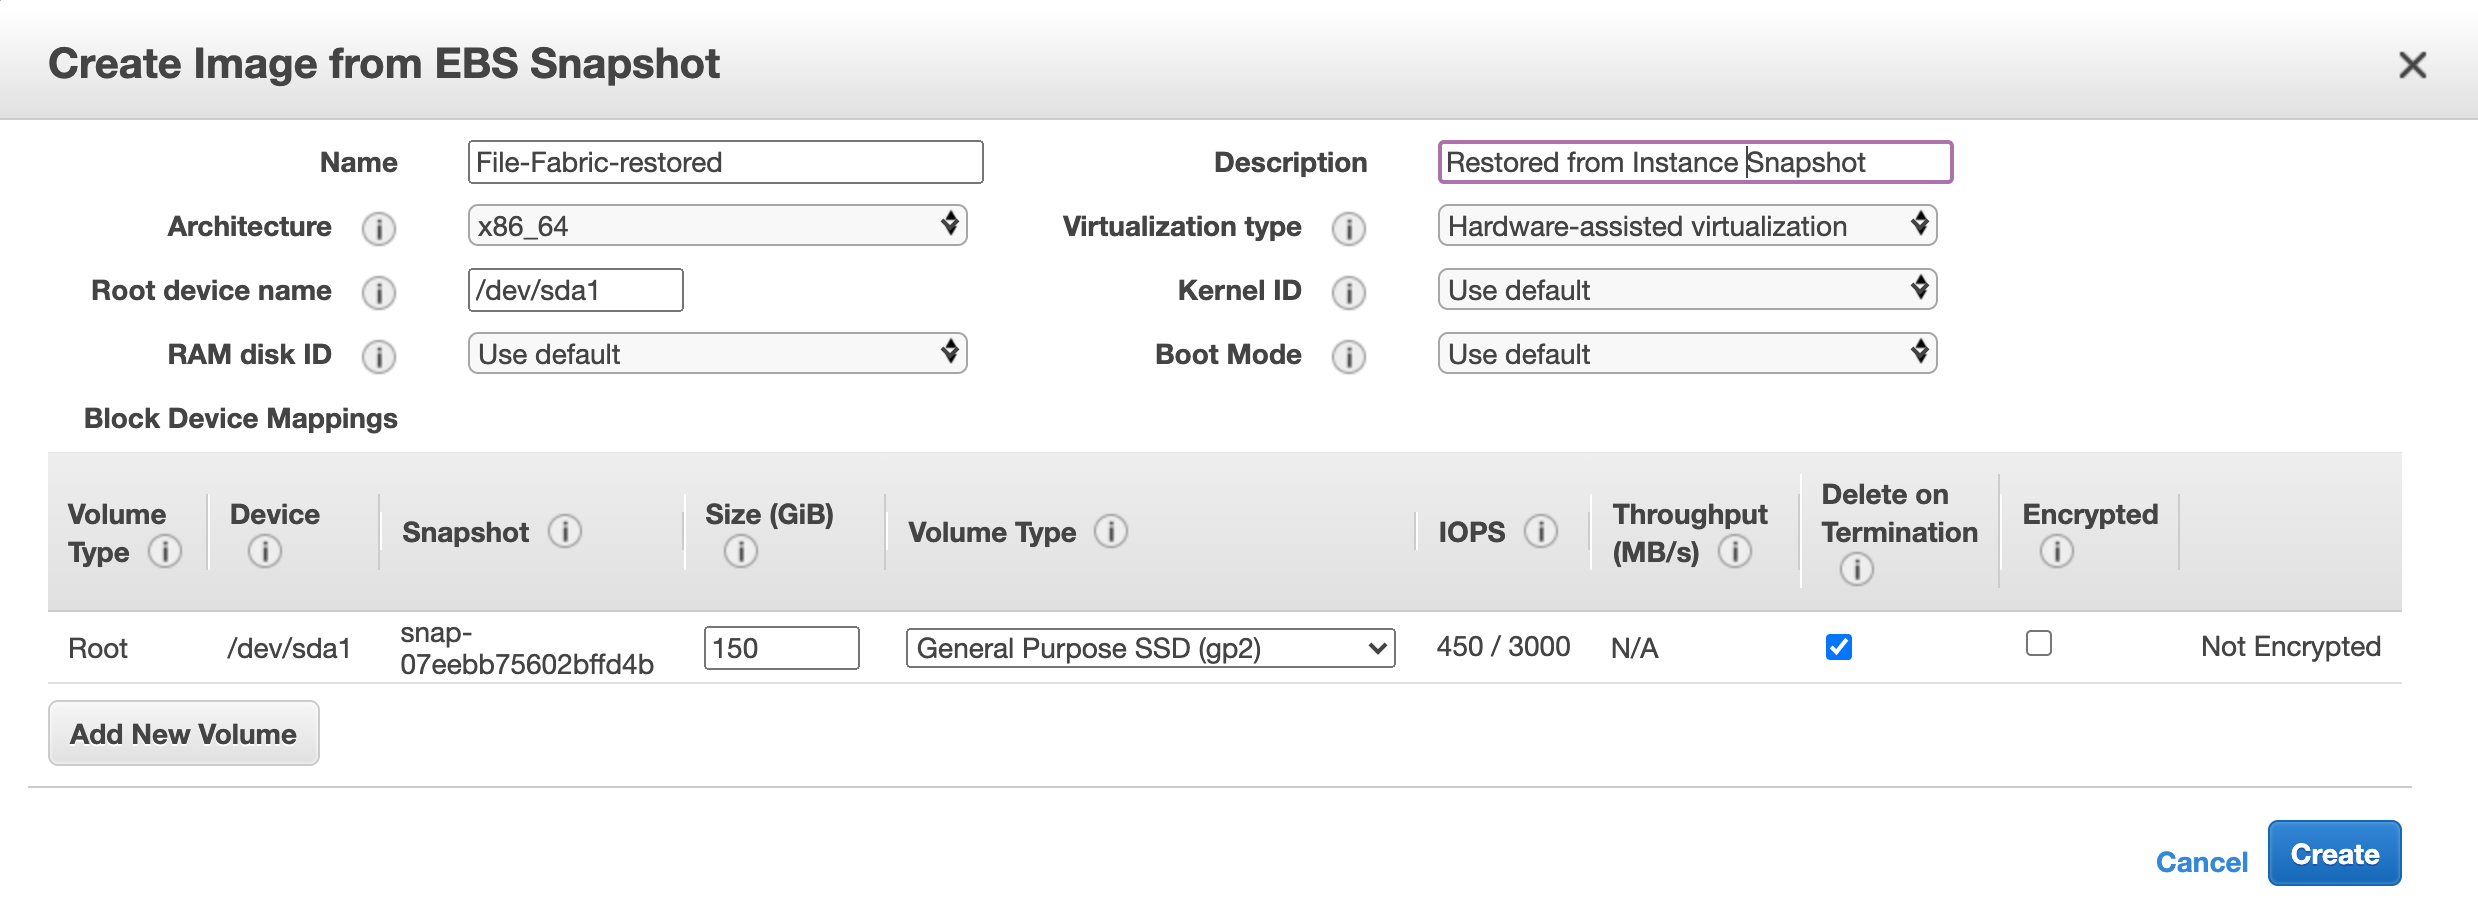
Task: Click the Boot Mode info icon
Action: pos(1348,357)
